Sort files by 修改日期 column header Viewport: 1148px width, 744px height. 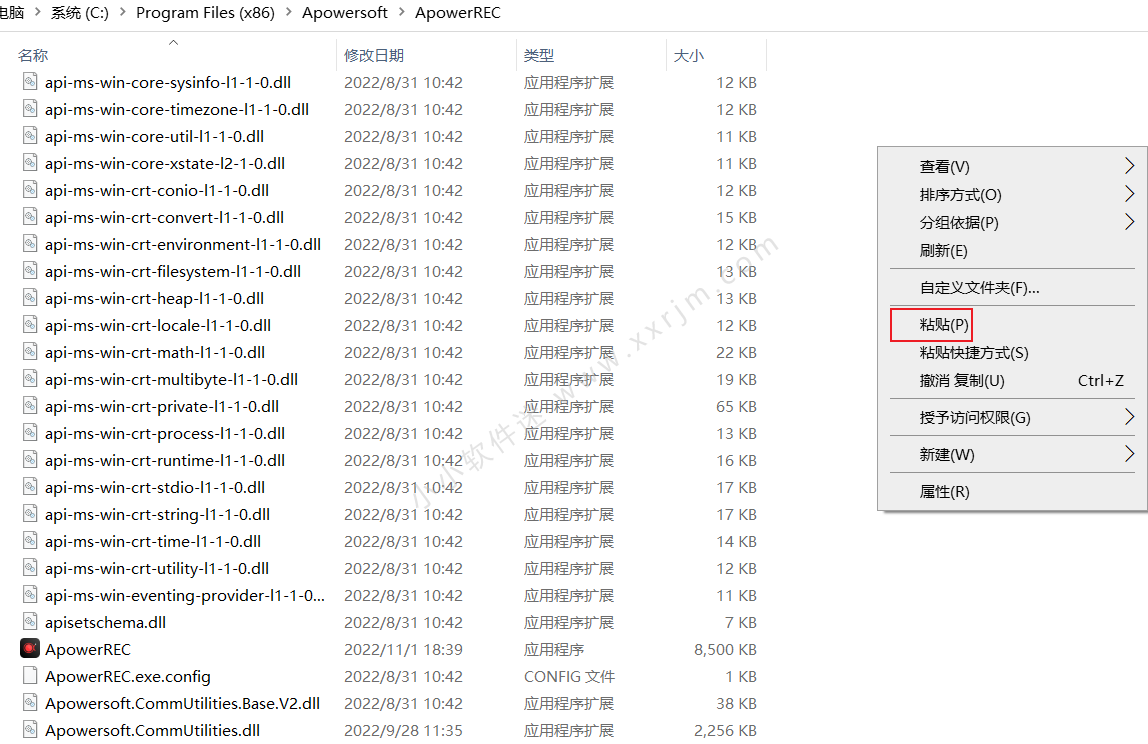click(x=374, y=55)
